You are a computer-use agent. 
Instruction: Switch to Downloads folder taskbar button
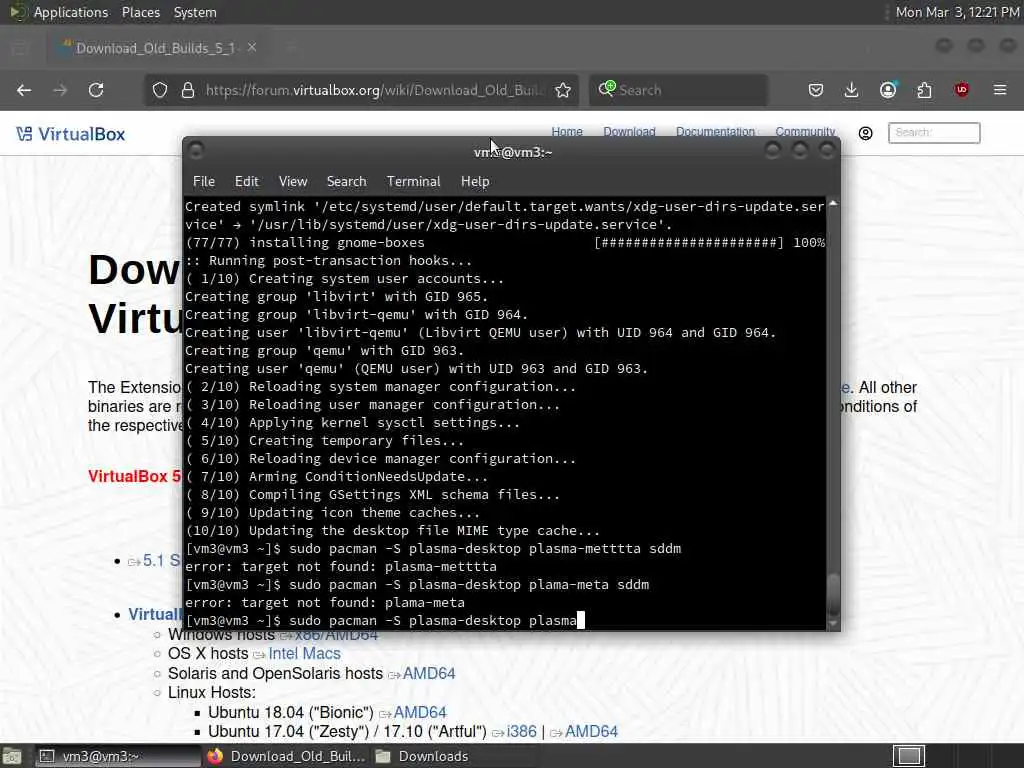pyautogui.click(x=454, y=756)
